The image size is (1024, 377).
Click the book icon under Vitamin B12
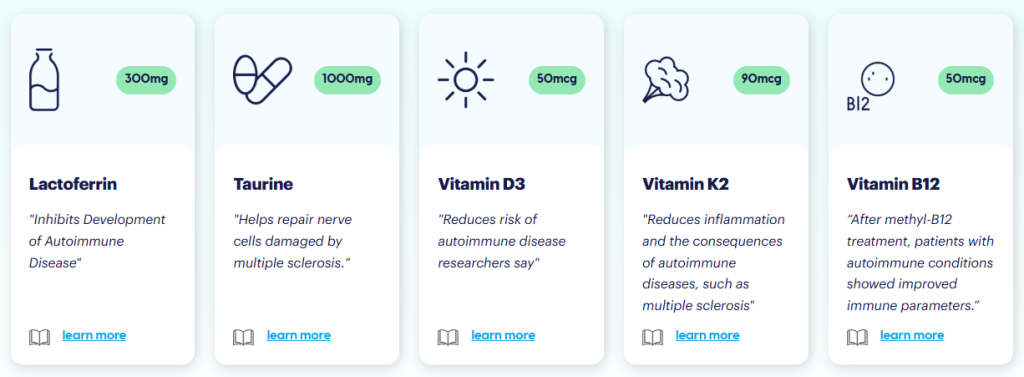pyautogui.click(x=857, y=337)
